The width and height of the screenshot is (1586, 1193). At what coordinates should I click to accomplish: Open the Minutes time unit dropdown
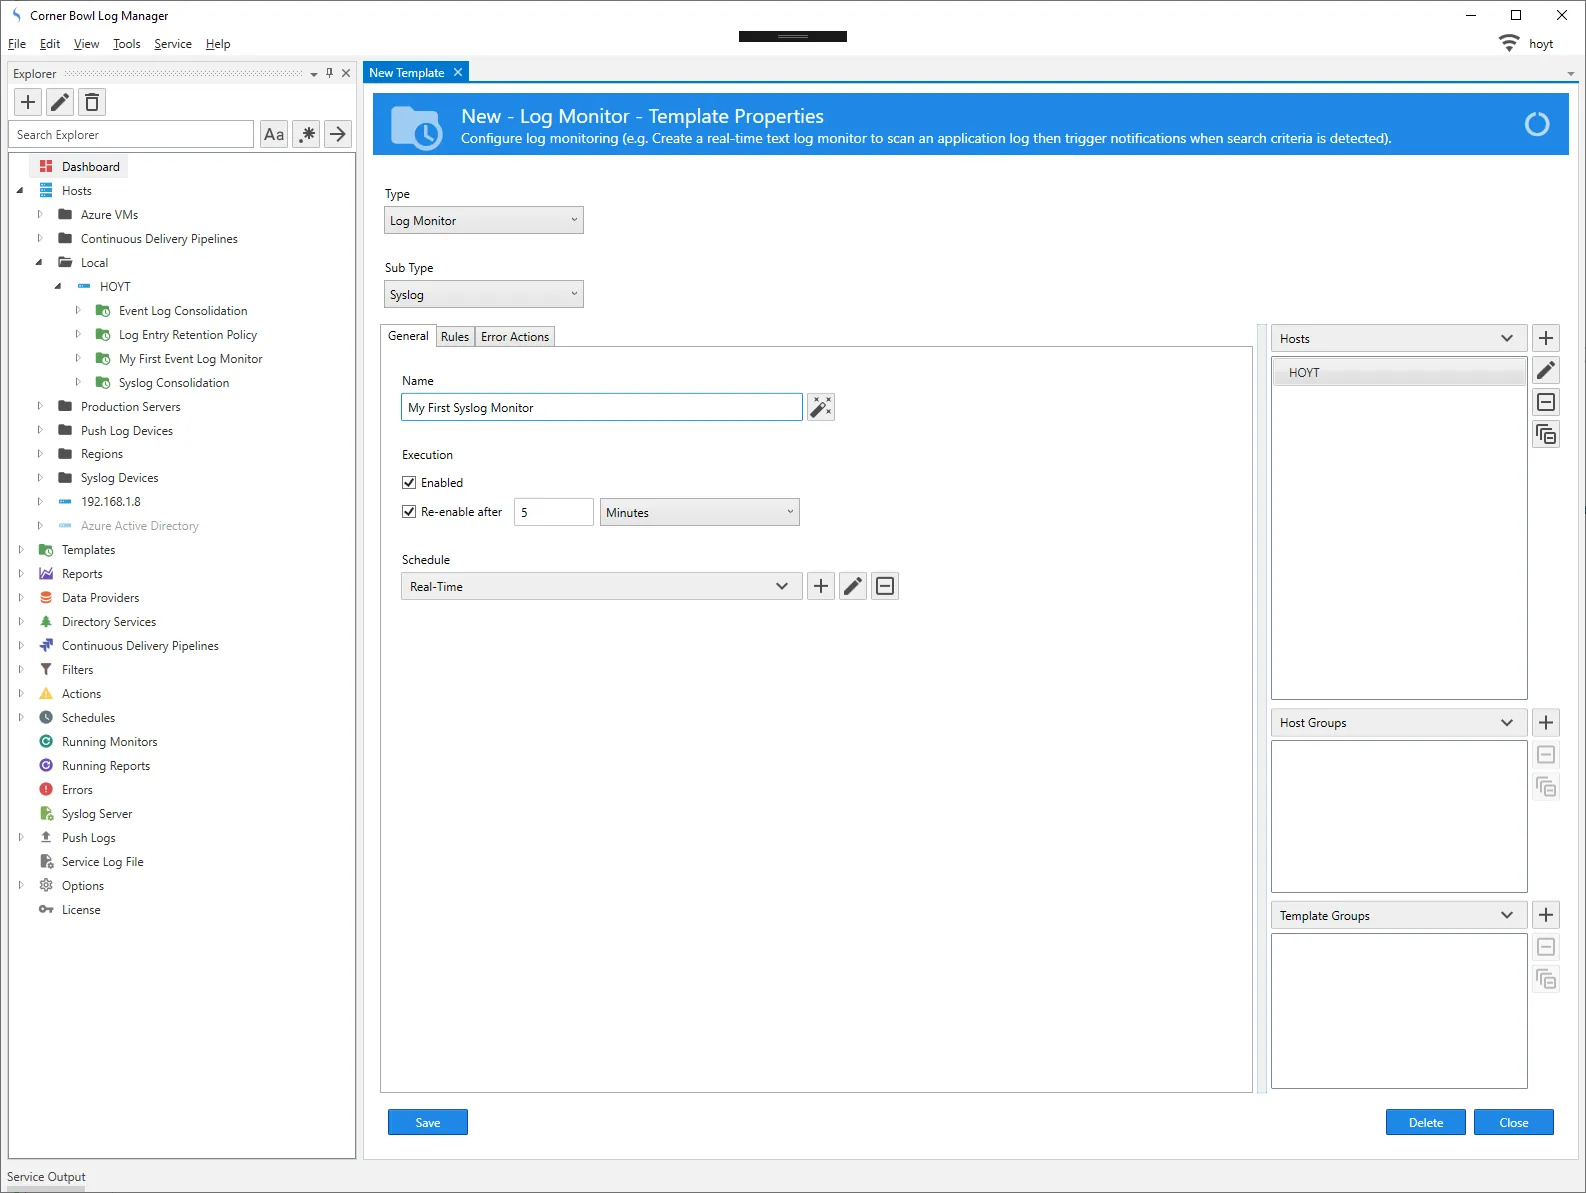[699, 512]
